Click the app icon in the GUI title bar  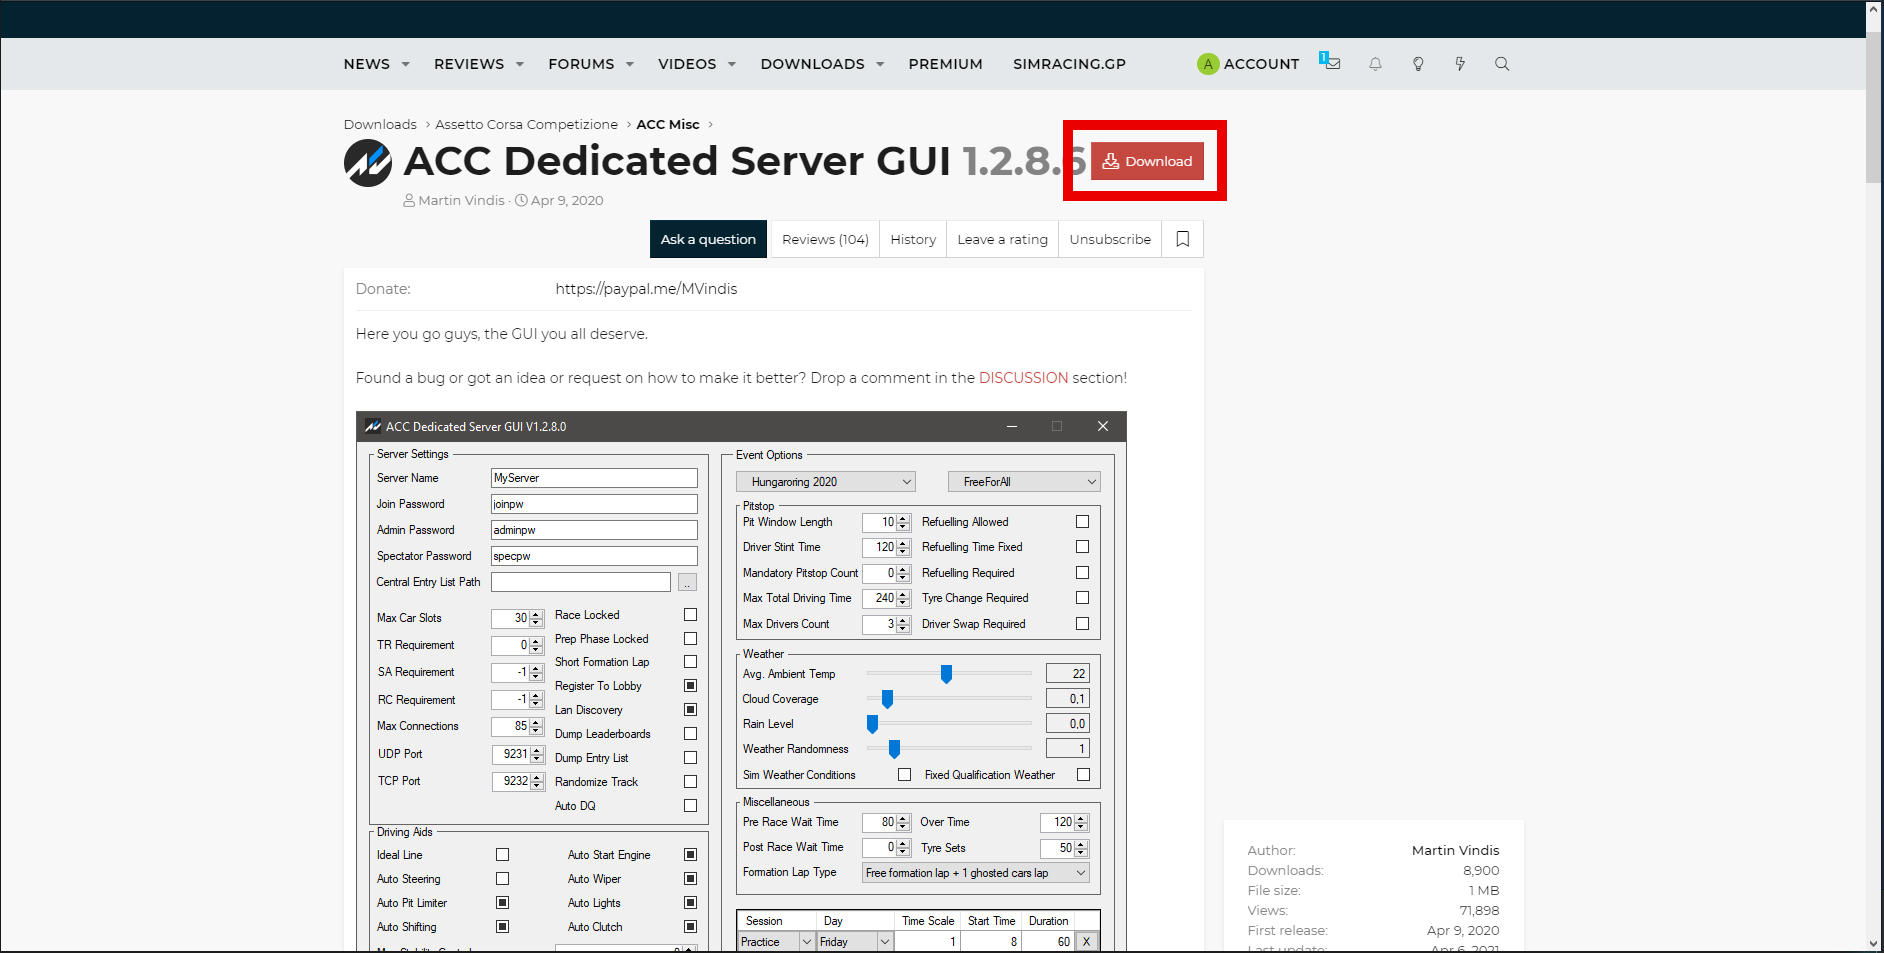(x=373, y=426)
